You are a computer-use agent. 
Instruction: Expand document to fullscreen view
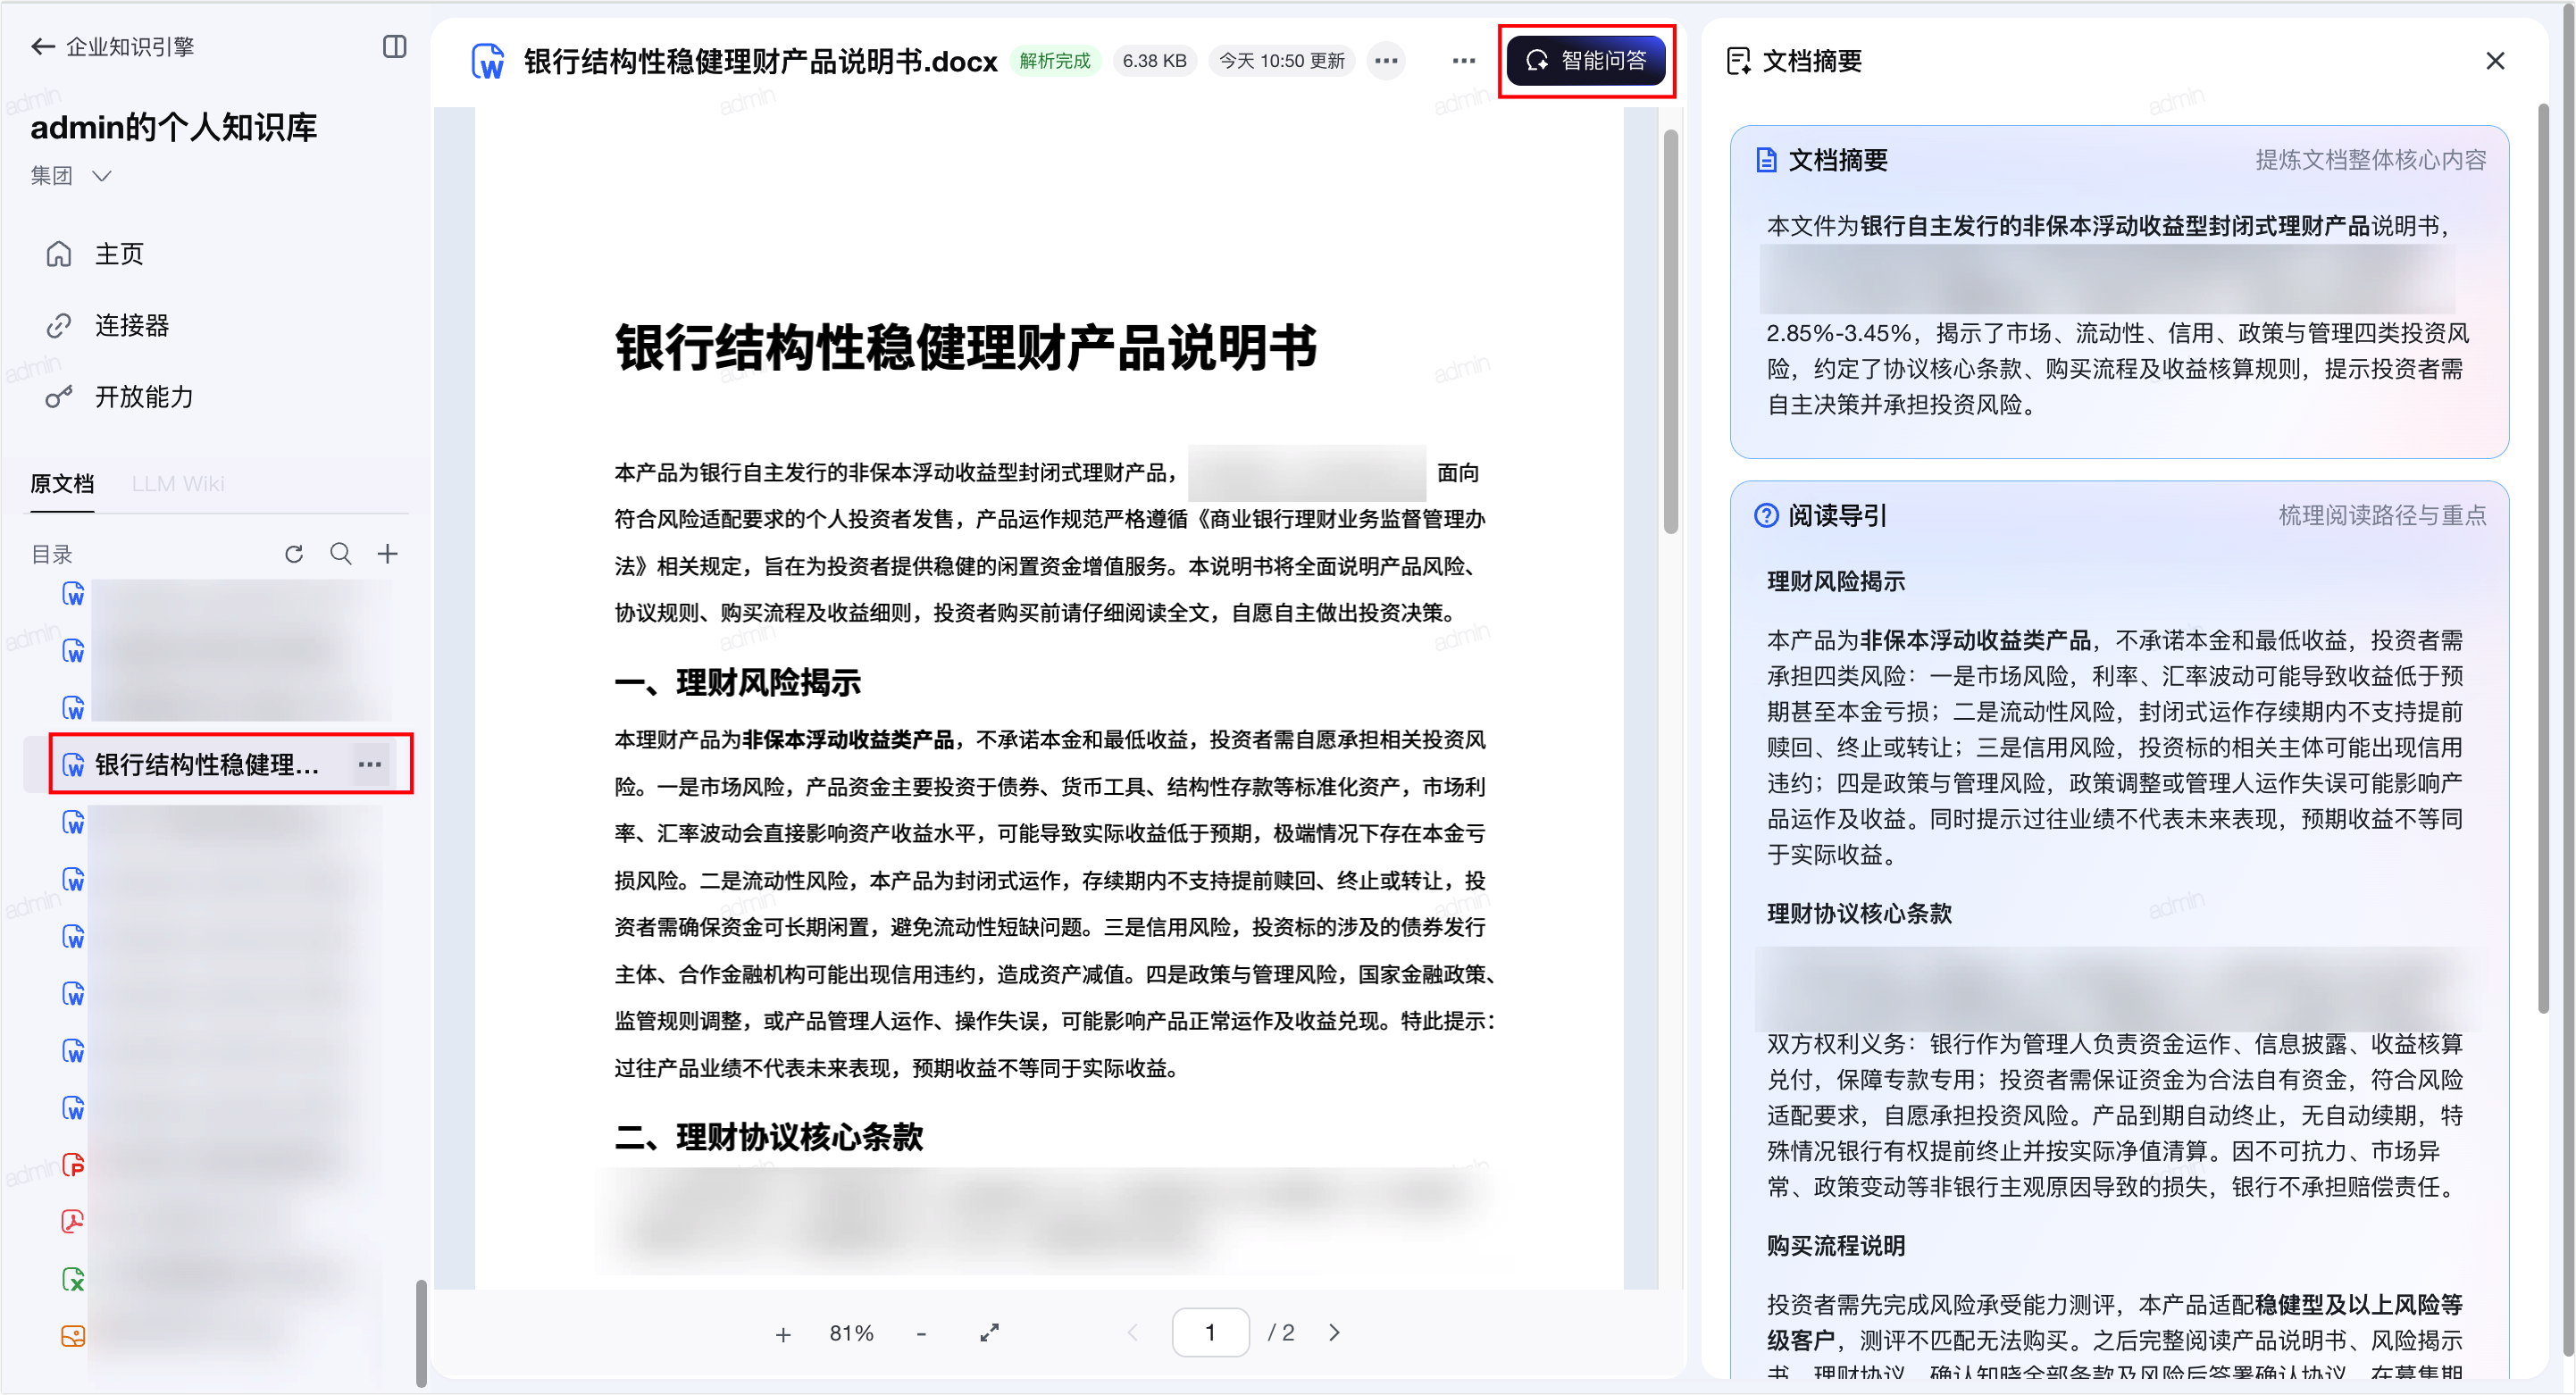pos(990,1333)
